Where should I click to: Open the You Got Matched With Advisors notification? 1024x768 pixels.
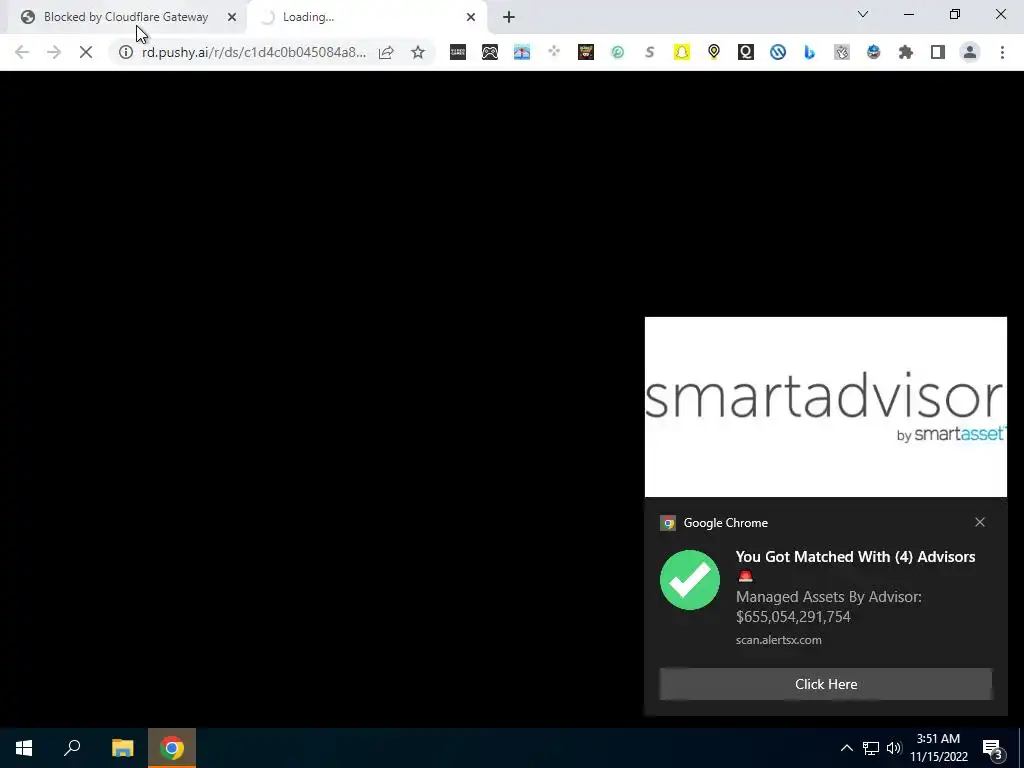(x=855, y=557)
